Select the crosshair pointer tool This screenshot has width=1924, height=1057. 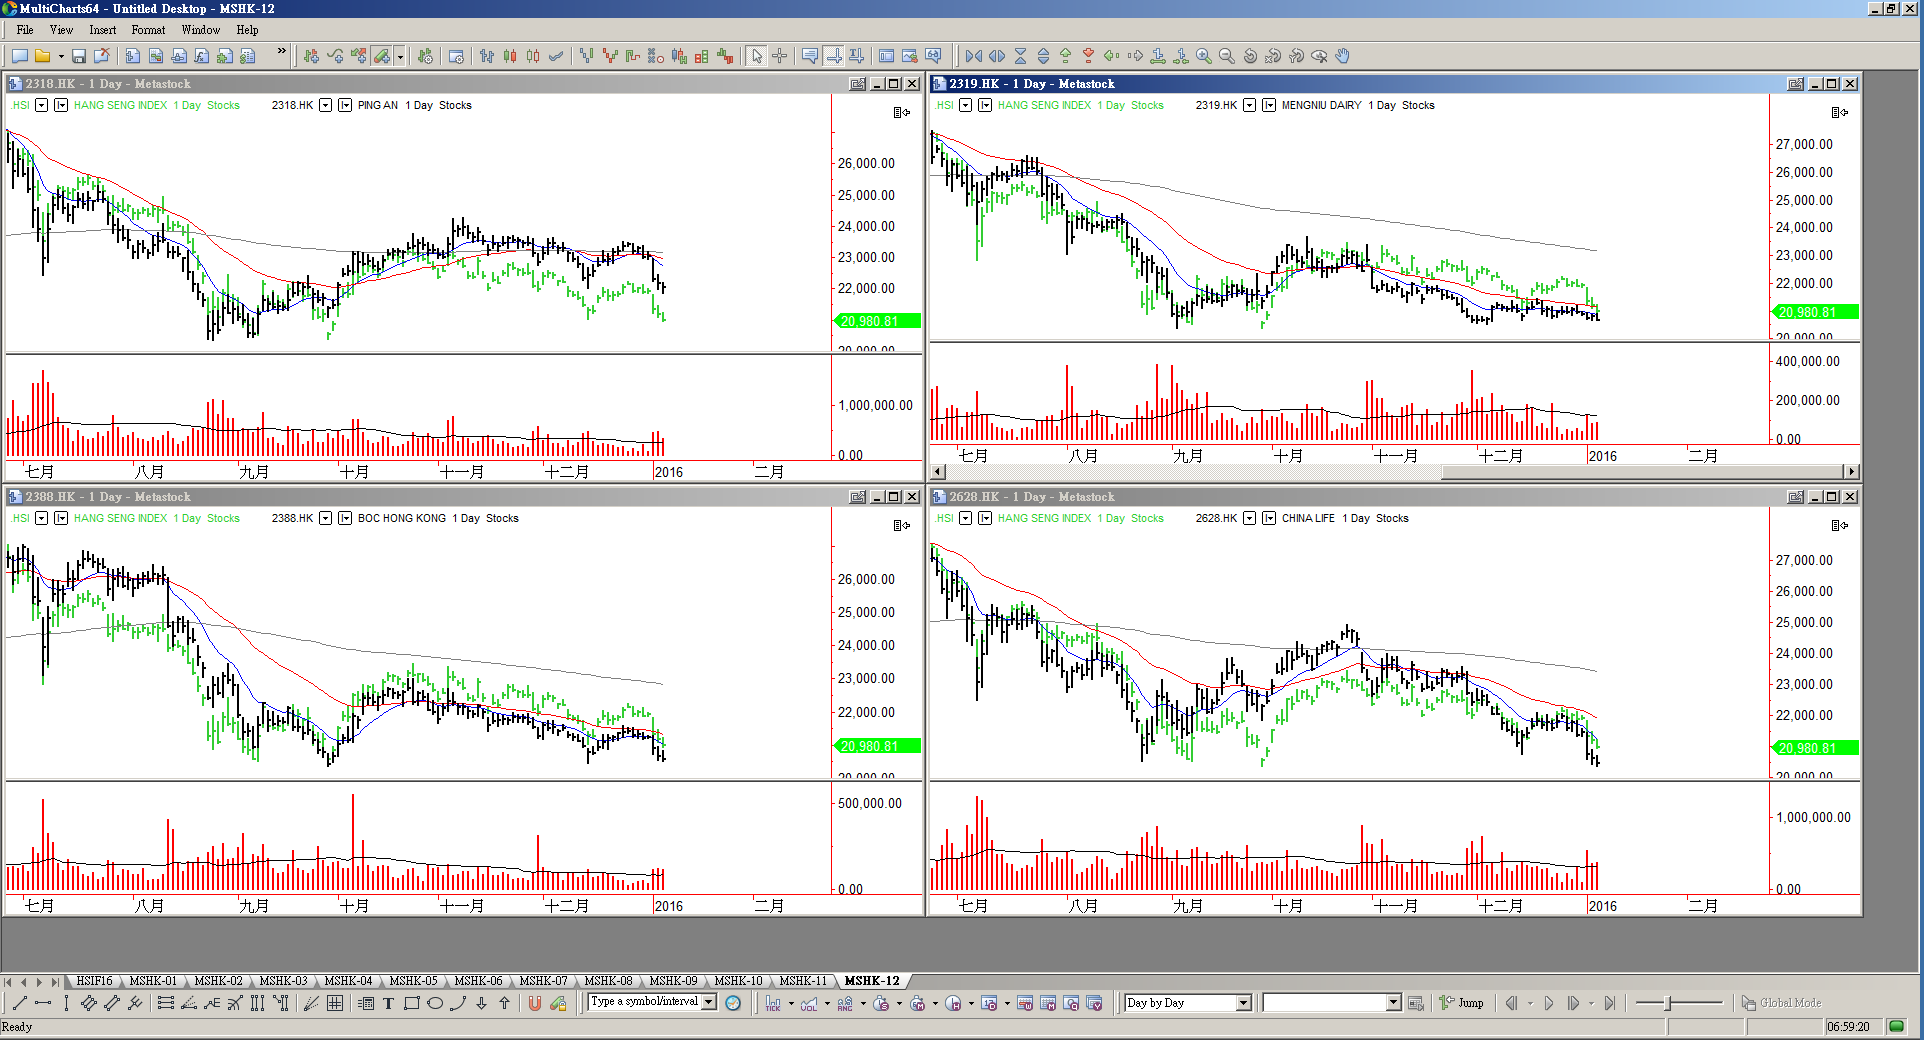780,56
